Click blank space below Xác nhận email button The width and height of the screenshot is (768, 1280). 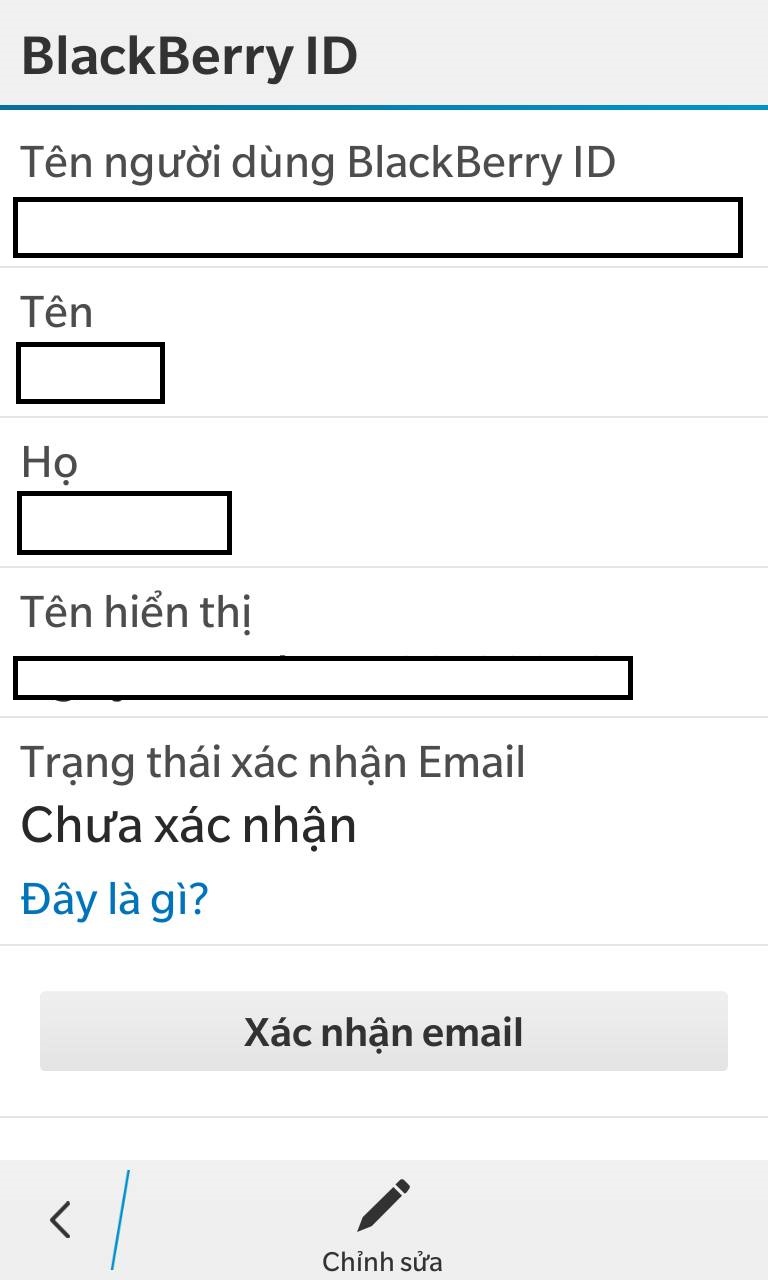(x=384, y=1138)
